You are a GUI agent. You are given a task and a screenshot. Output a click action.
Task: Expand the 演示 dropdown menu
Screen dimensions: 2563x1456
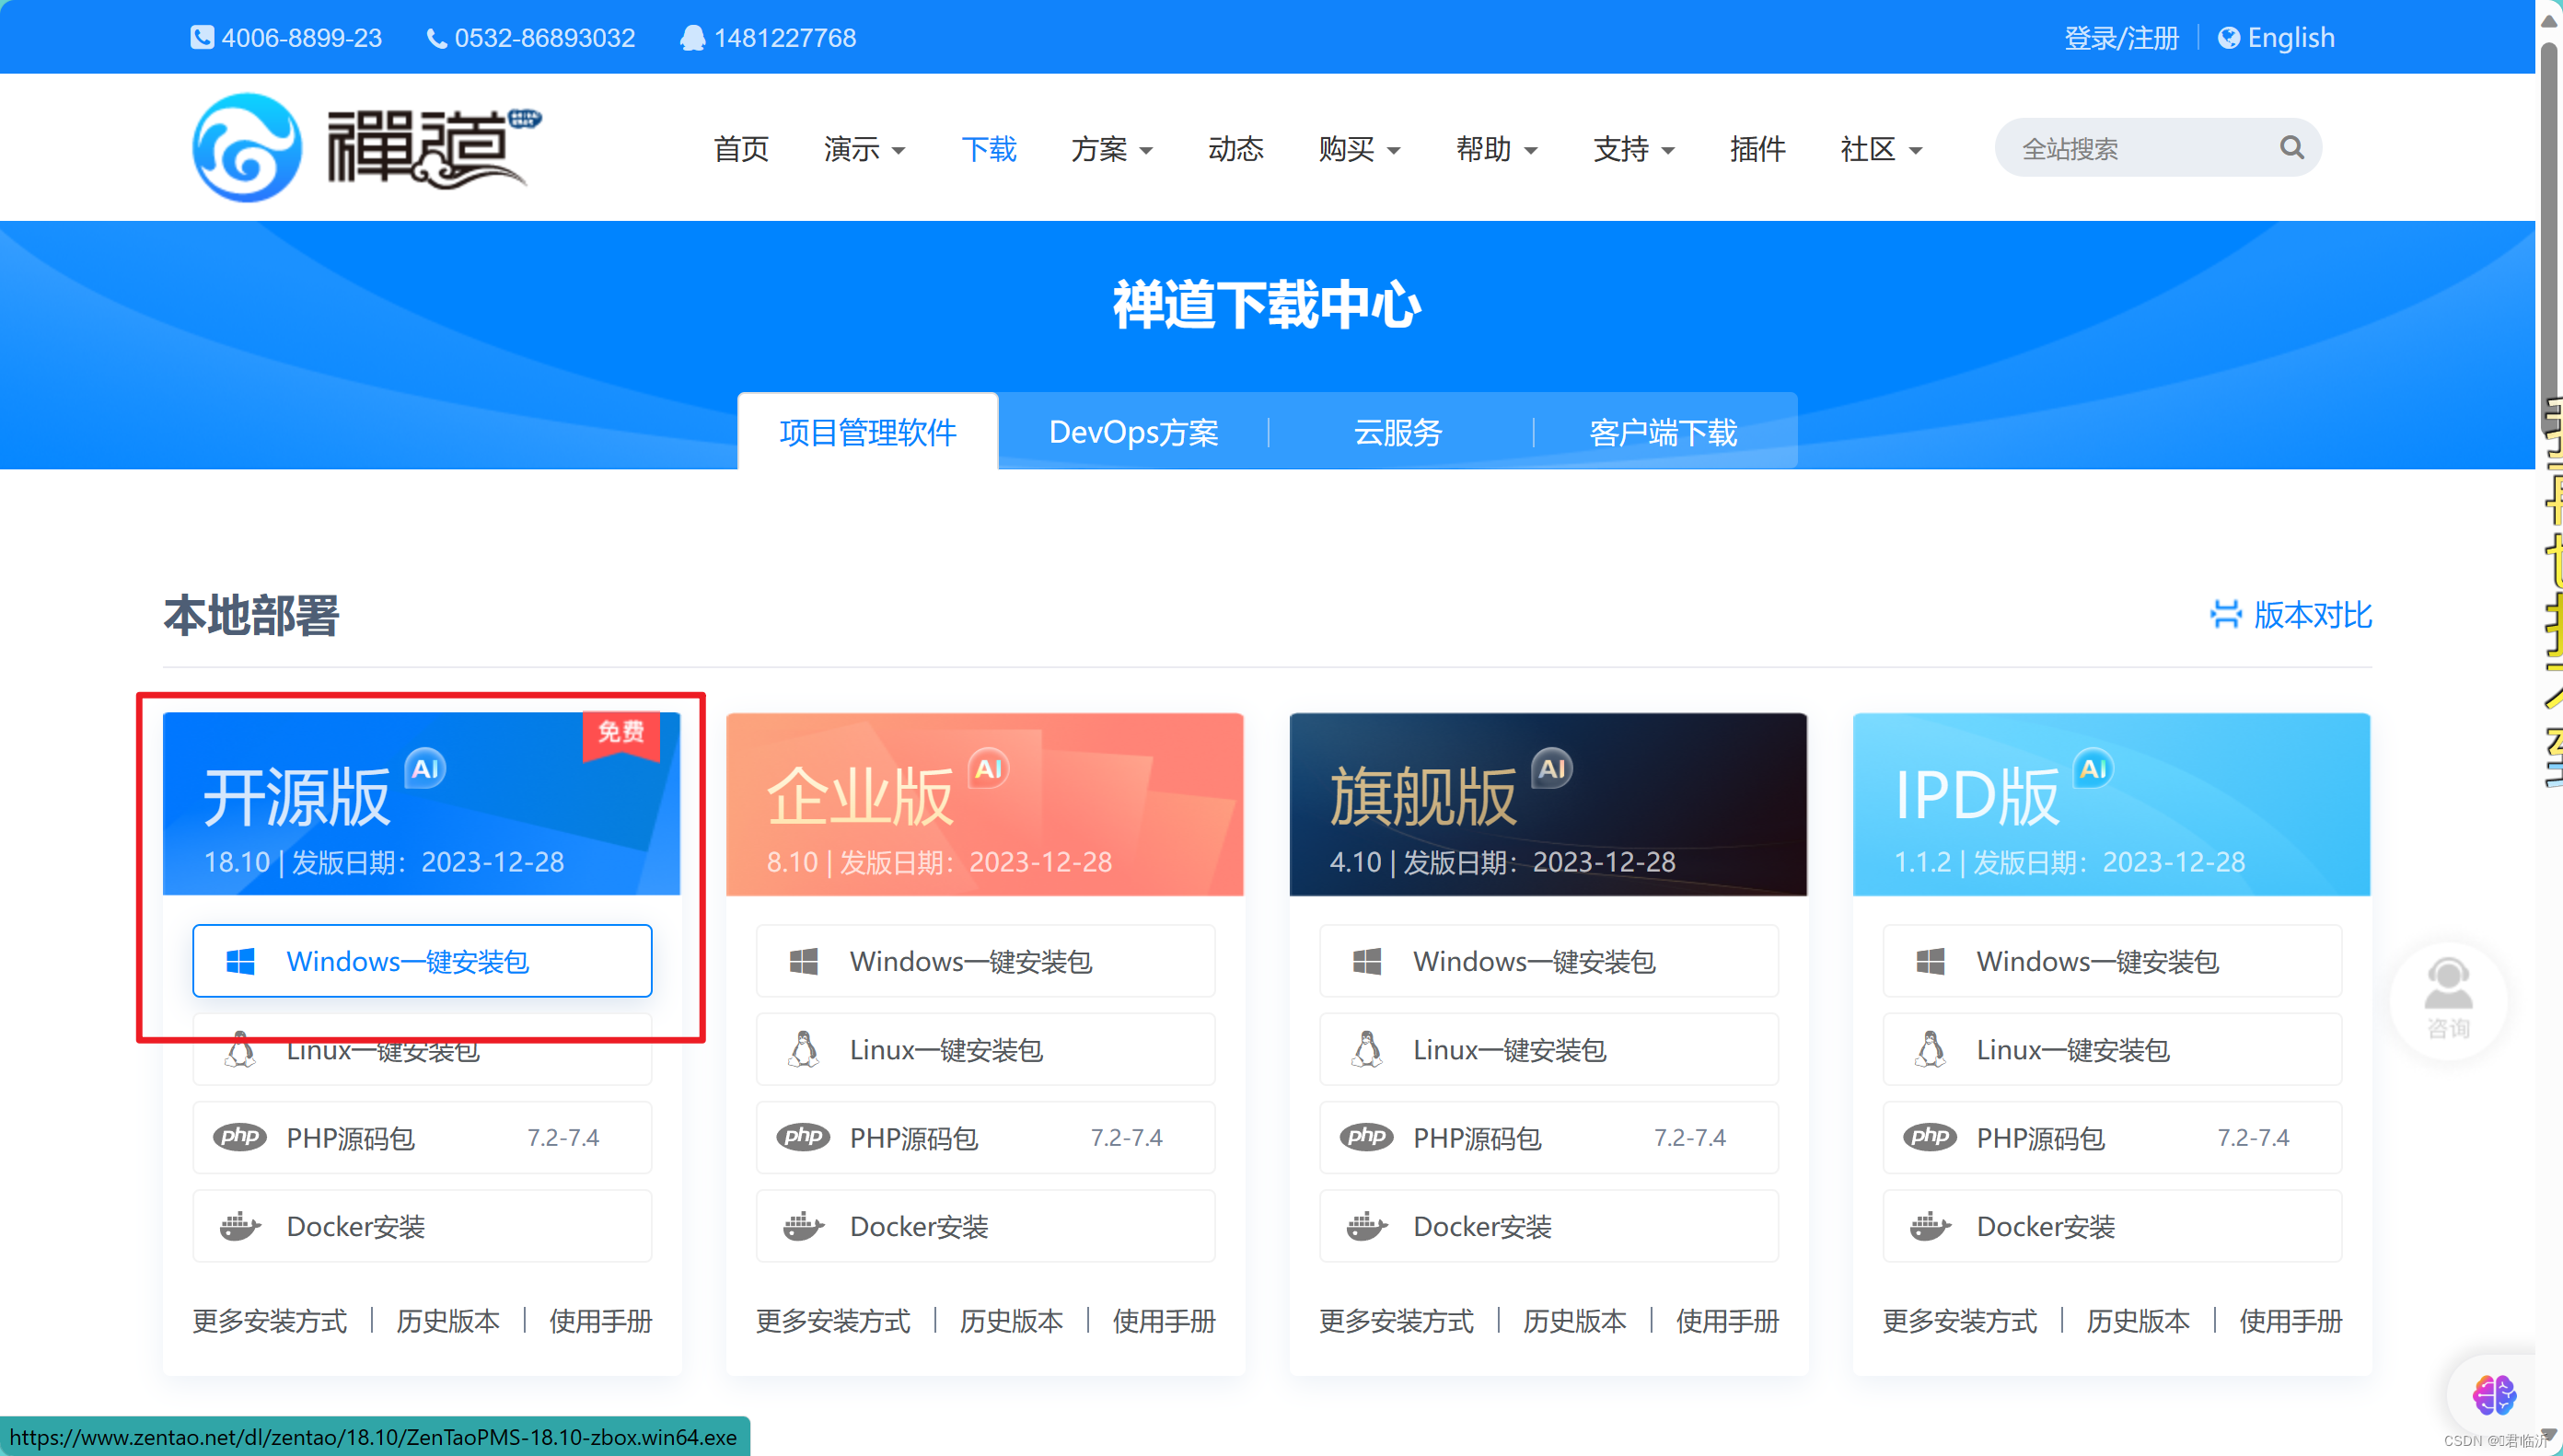864,149
